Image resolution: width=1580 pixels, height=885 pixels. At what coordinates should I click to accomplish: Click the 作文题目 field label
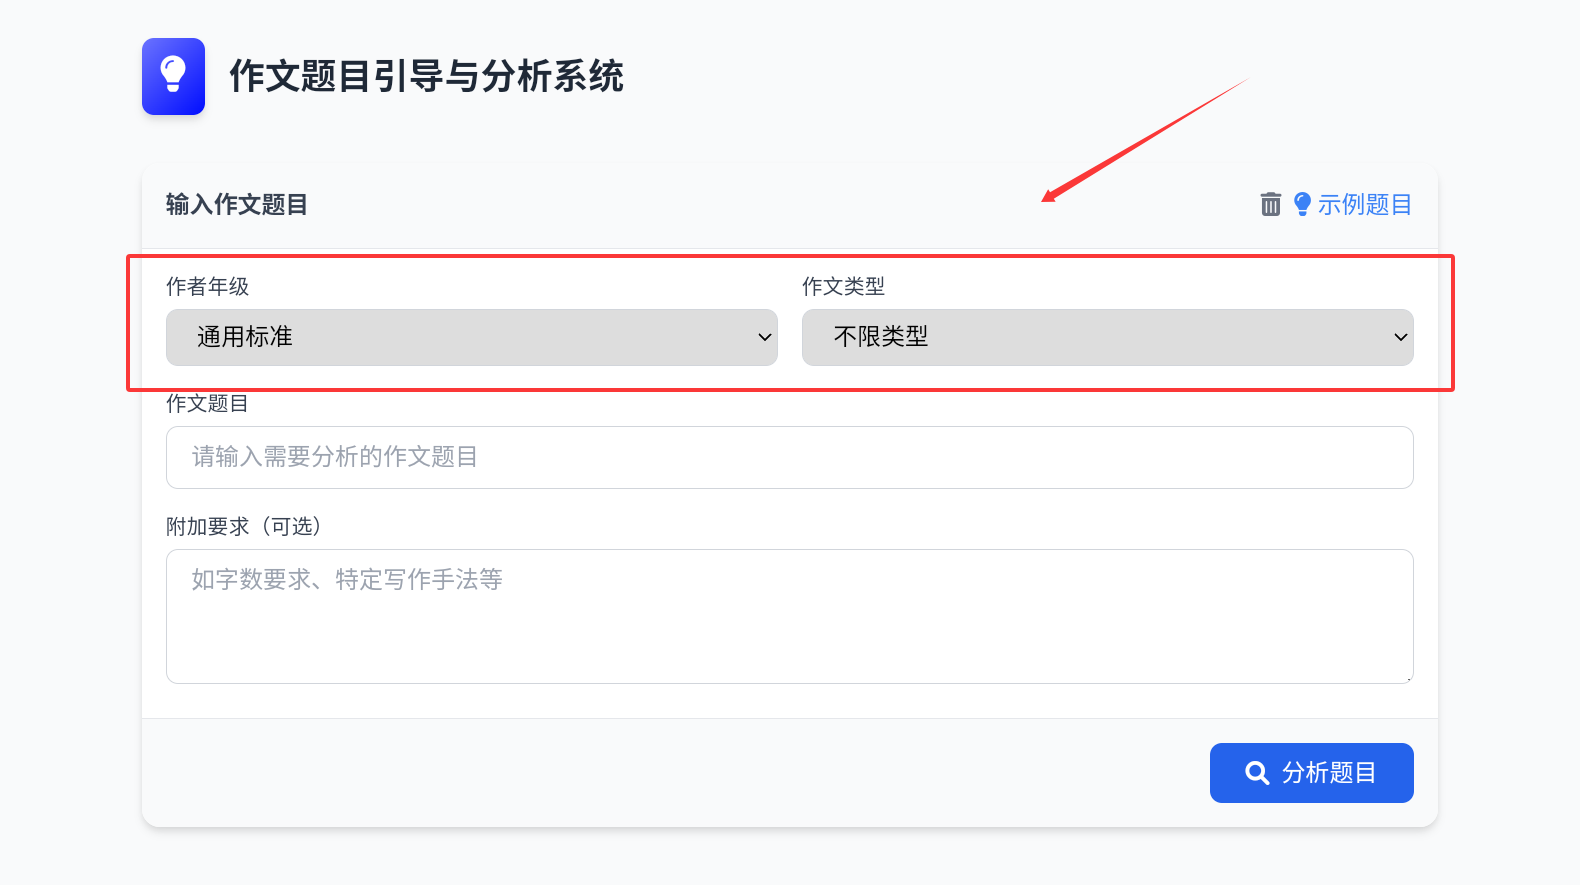[x=207, y=403]
